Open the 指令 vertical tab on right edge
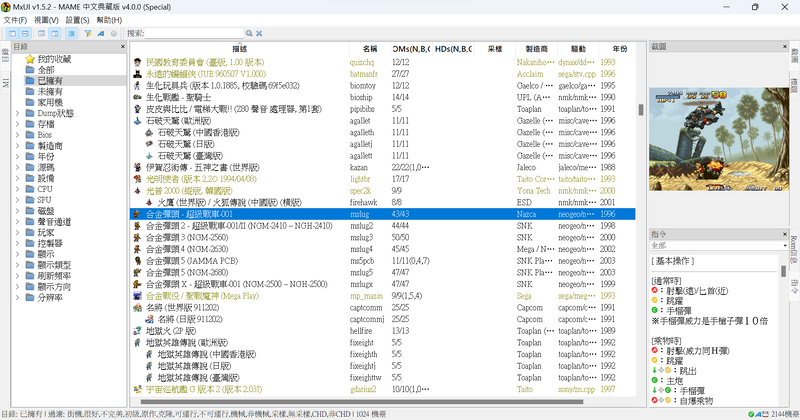800x420 pixels. [x=794, y=287]
